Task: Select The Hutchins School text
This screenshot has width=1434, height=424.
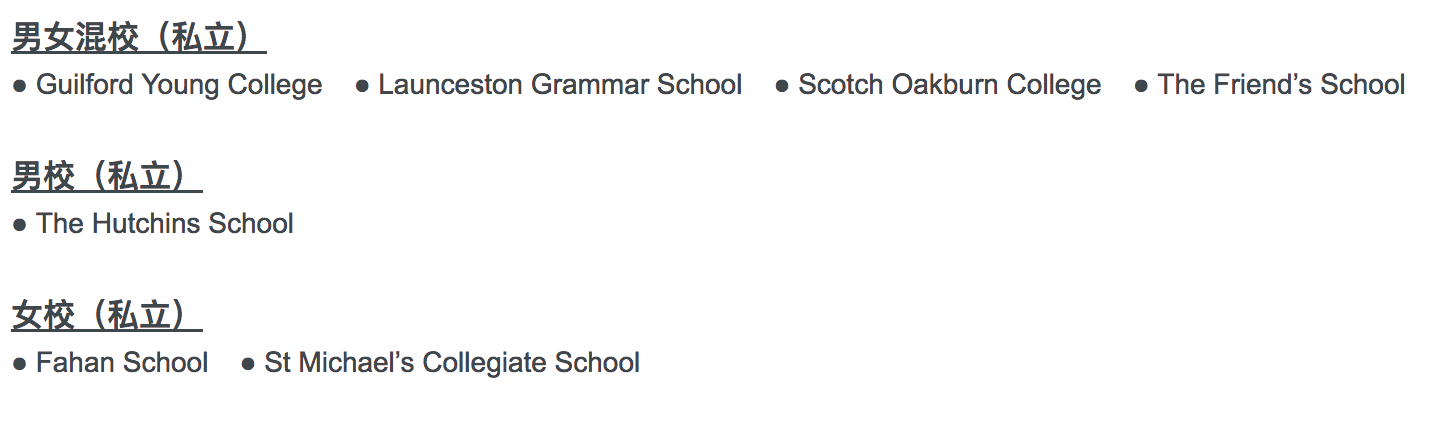Action: coord(165,223)
